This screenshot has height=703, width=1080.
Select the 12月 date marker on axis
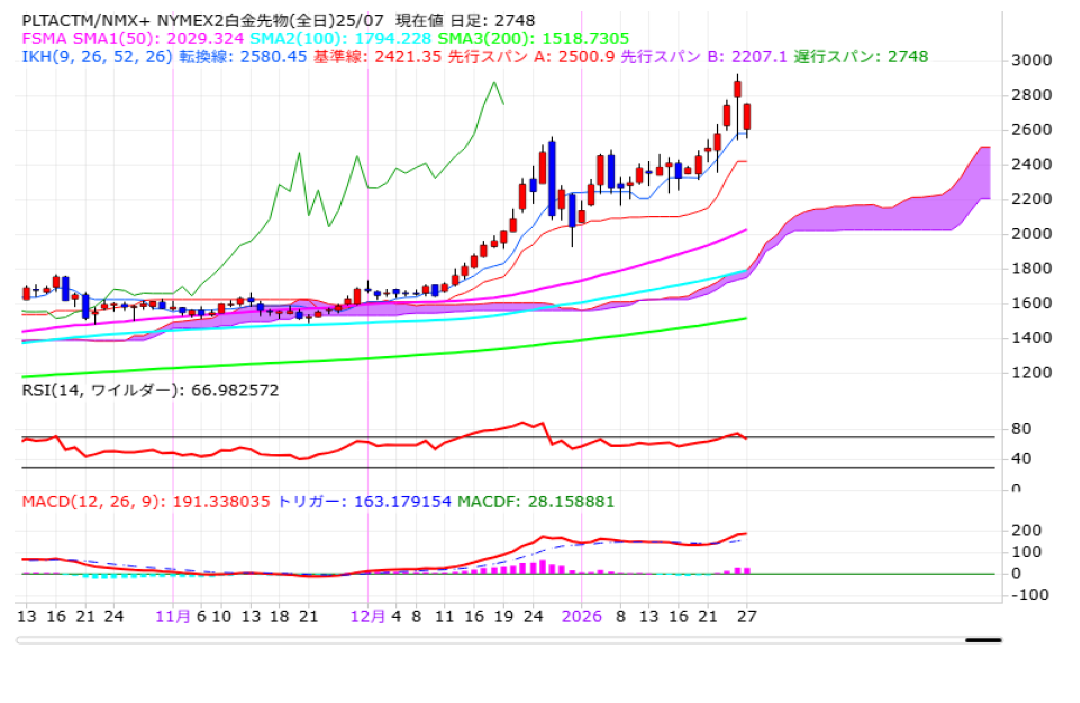pos(368,616)
